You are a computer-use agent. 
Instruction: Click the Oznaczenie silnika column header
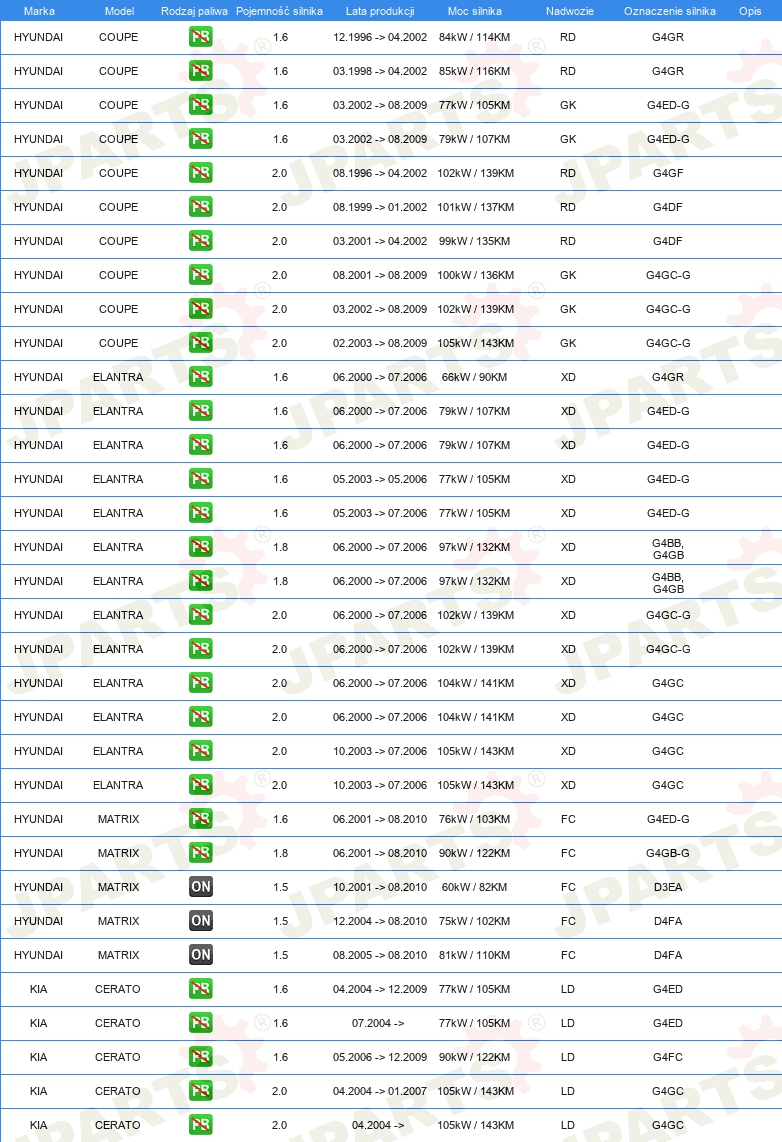click(x=670, y=11)
